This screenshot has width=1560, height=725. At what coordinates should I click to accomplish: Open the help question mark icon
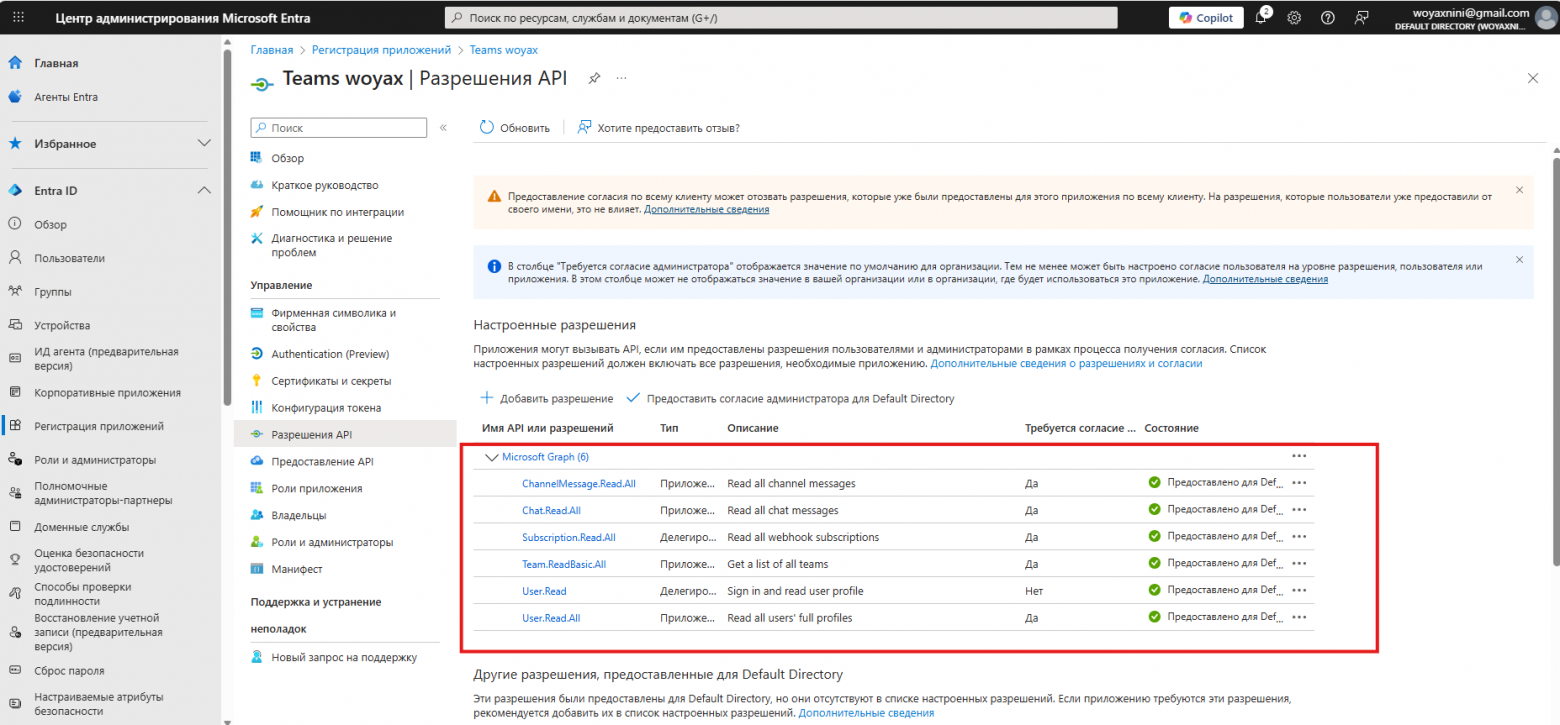coord(1328,18)
